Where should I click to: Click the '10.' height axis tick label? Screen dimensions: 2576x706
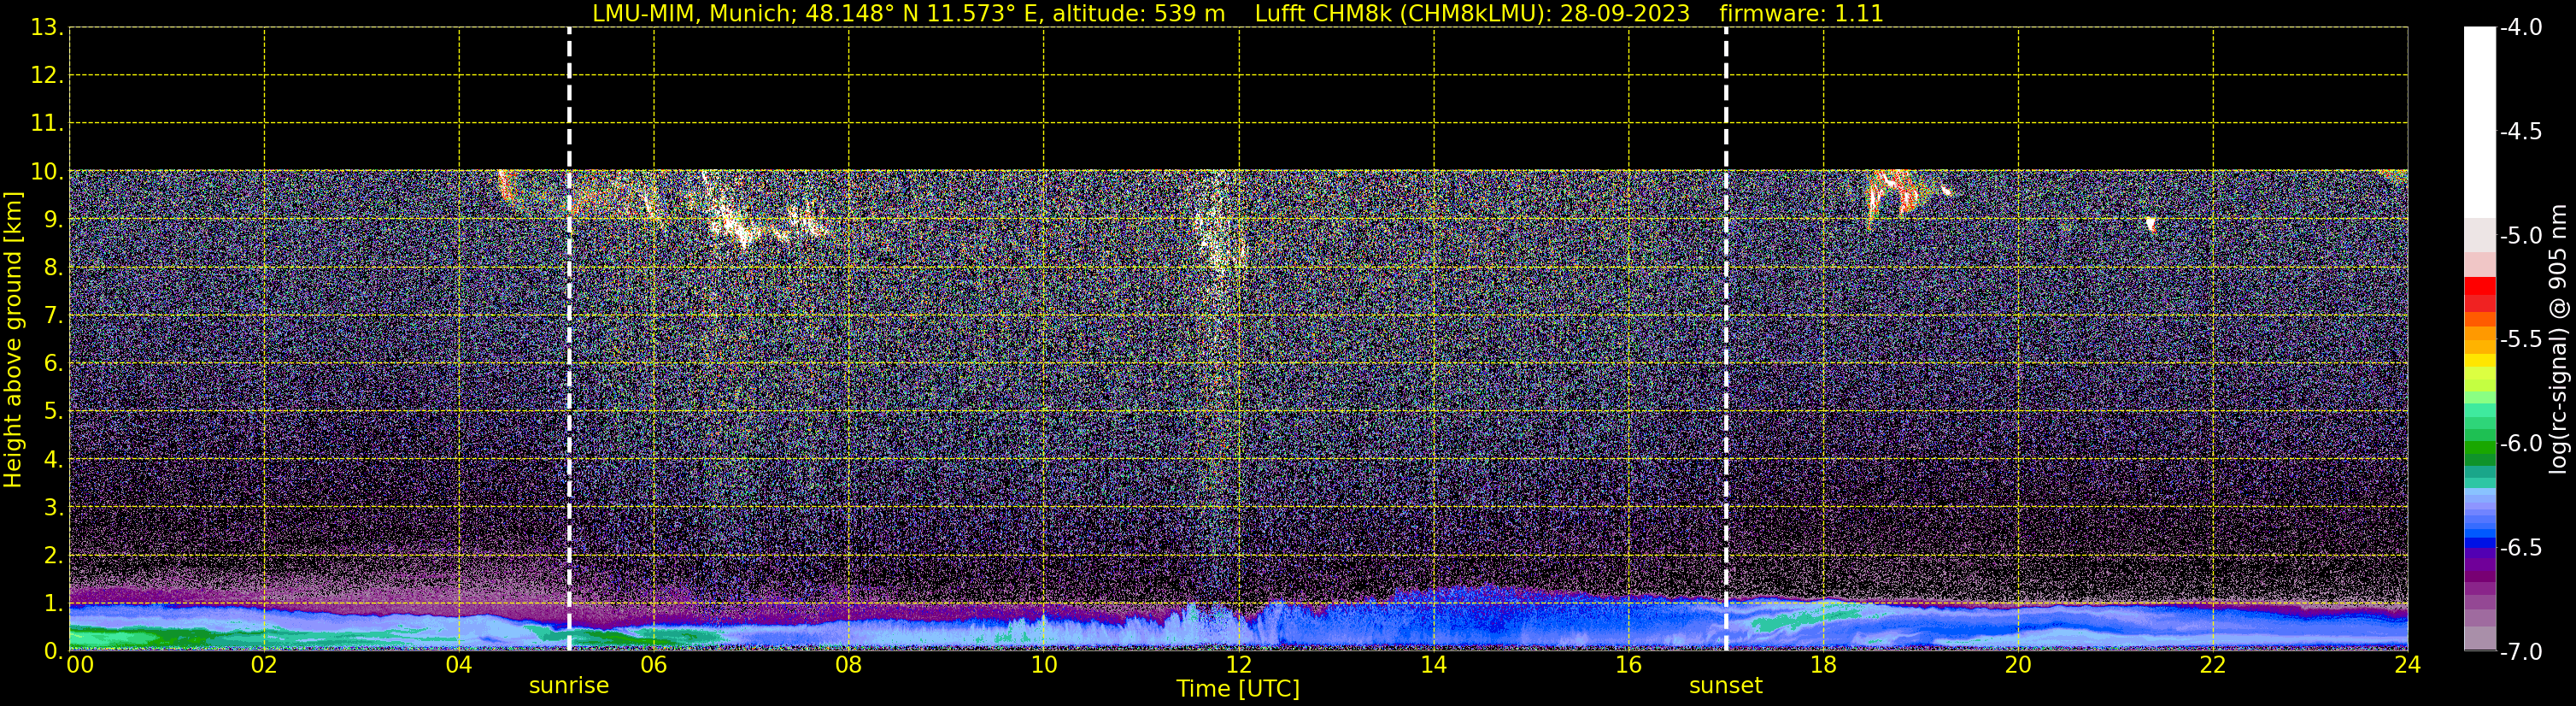pos(46,172)
